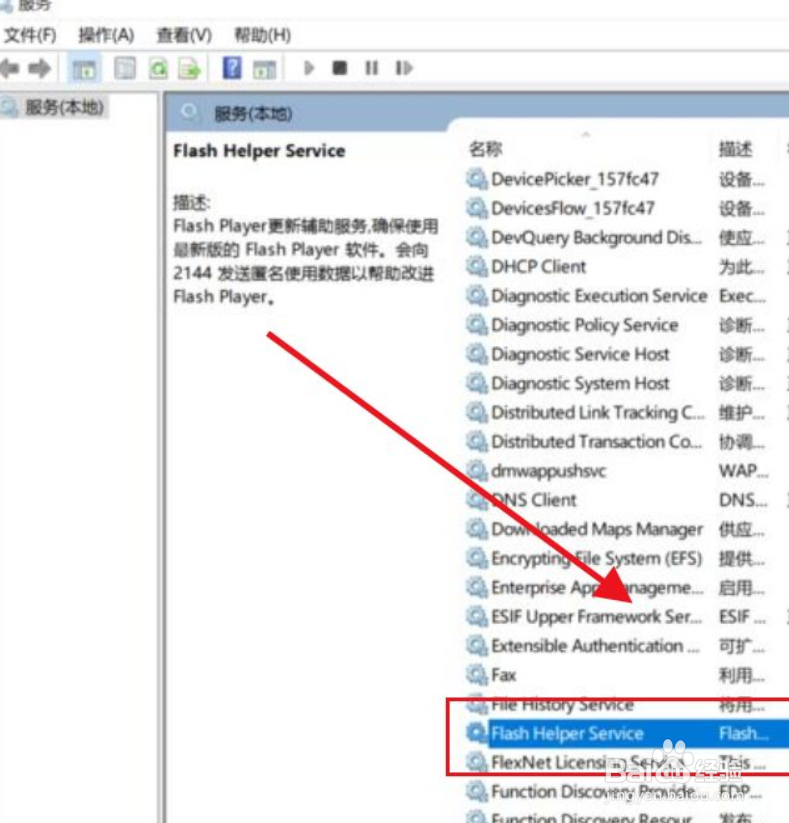Screen dimensions: 789x823
Task: Select Distributed Link Tracking C... service
Action: [x=598, y=412]
